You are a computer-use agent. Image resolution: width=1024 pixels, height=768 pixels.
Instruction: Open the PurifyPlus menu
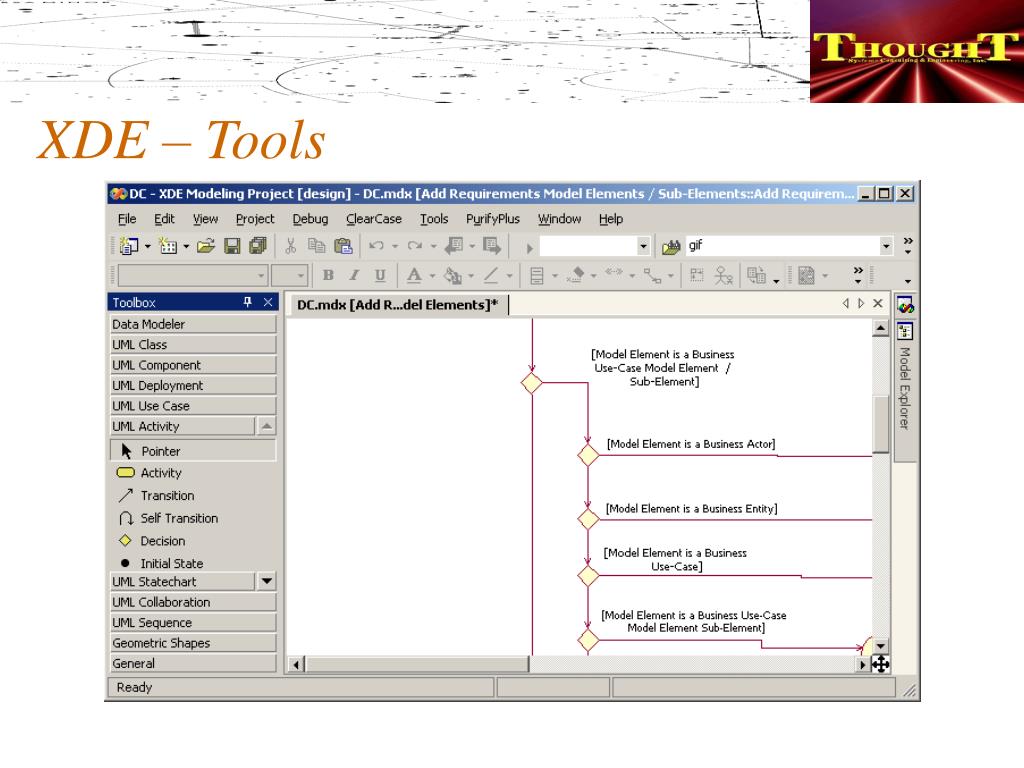click(x=492, y=219)
